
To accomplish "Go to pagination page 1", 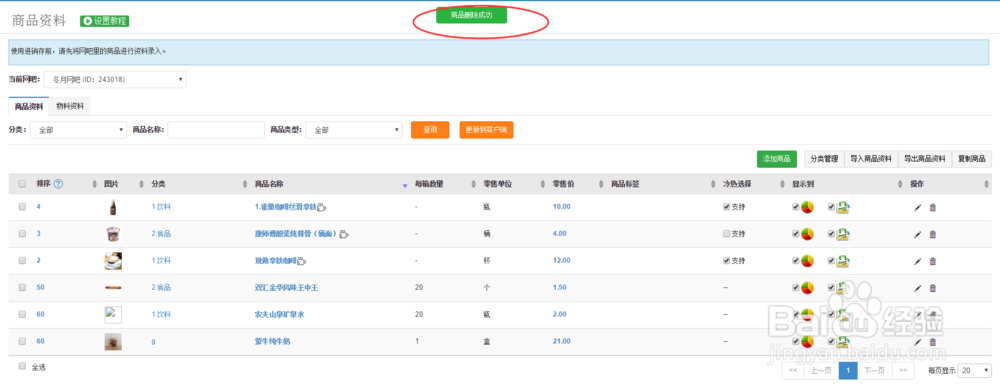I will coord(848,370).
